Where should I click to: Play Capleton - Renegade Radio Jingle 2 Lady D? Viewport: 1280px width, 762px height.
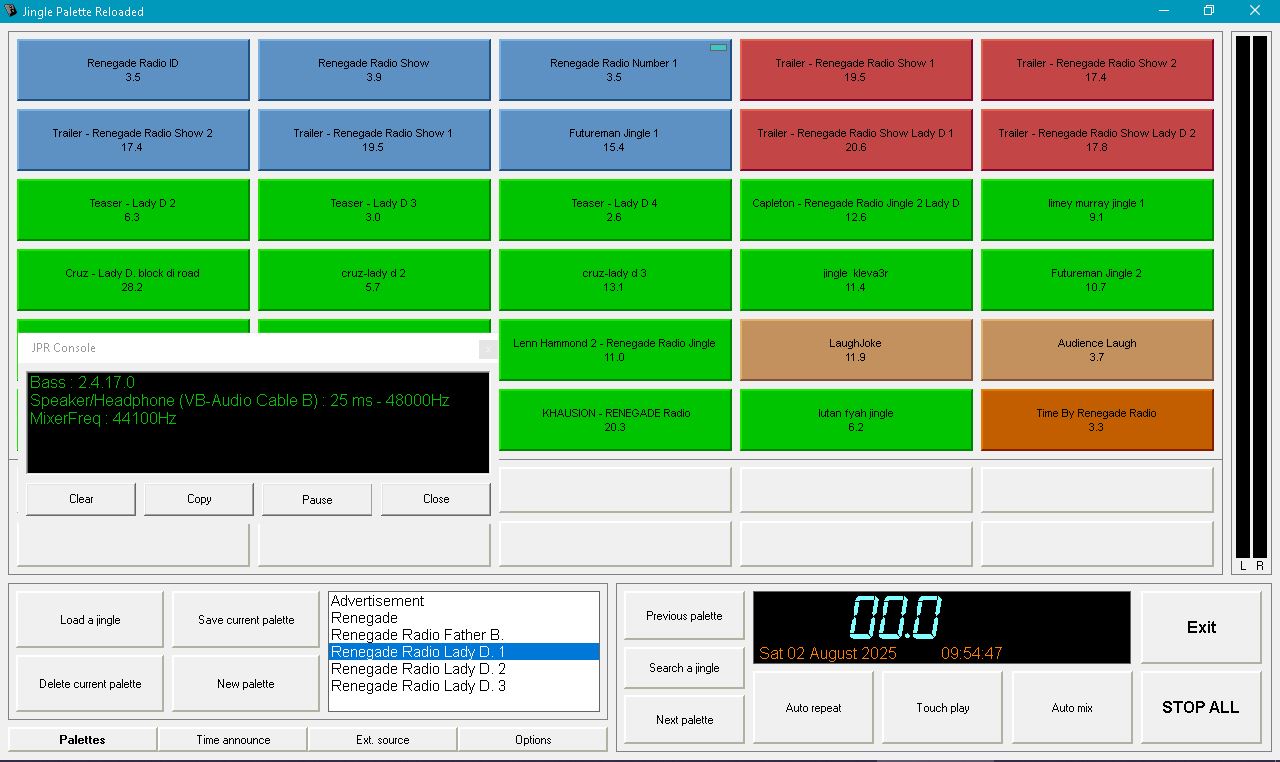click(856, 210)
